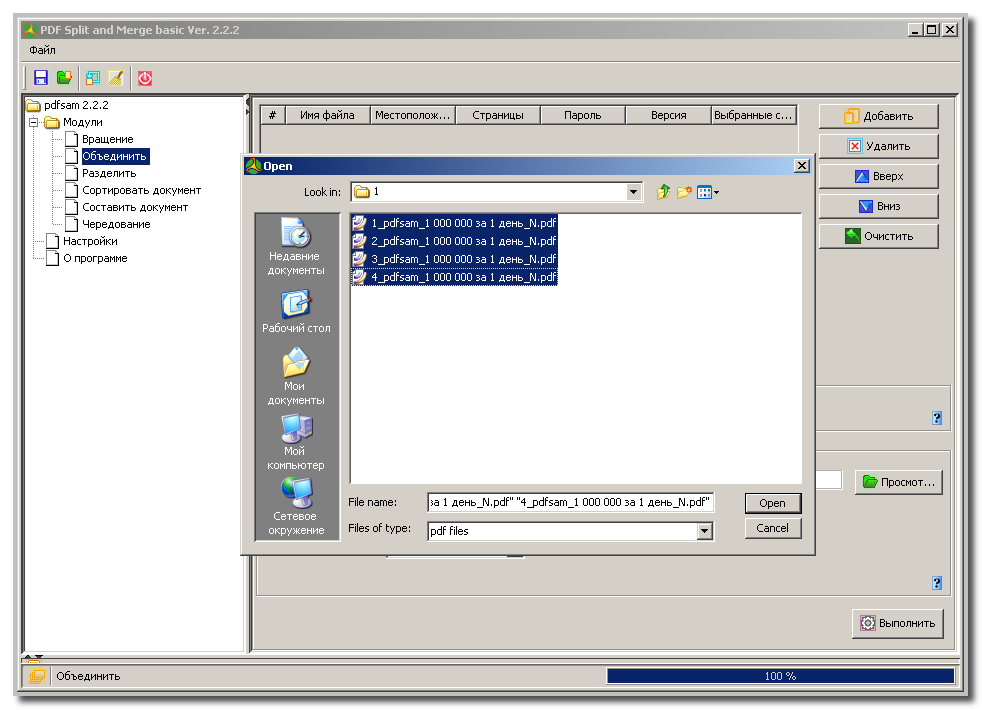Click the green folder load icon in toolbar
982x710 pixels.
tap(64, 78)
